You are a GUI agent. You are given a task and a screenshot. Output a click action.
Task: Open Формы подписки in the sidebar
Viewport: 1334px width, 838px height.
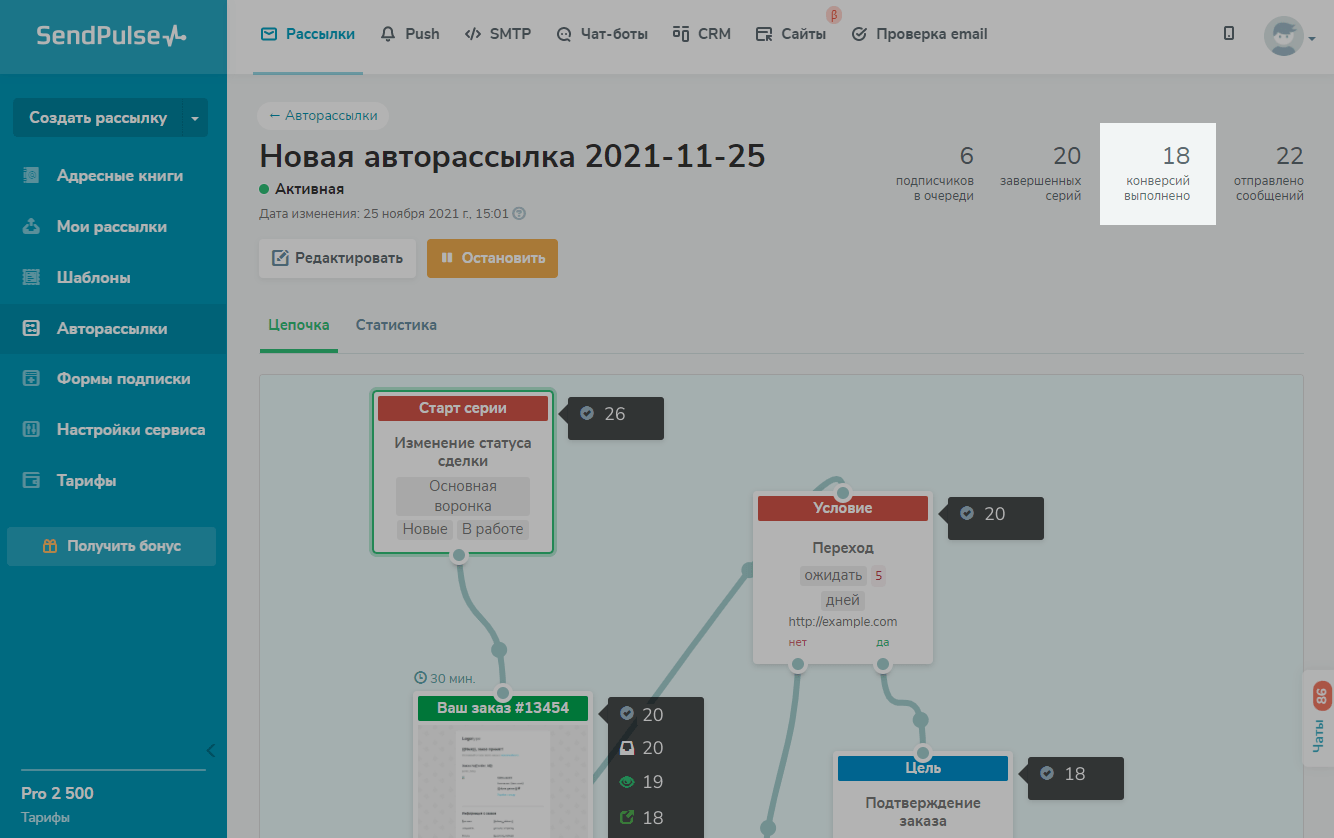click(113, 379)
